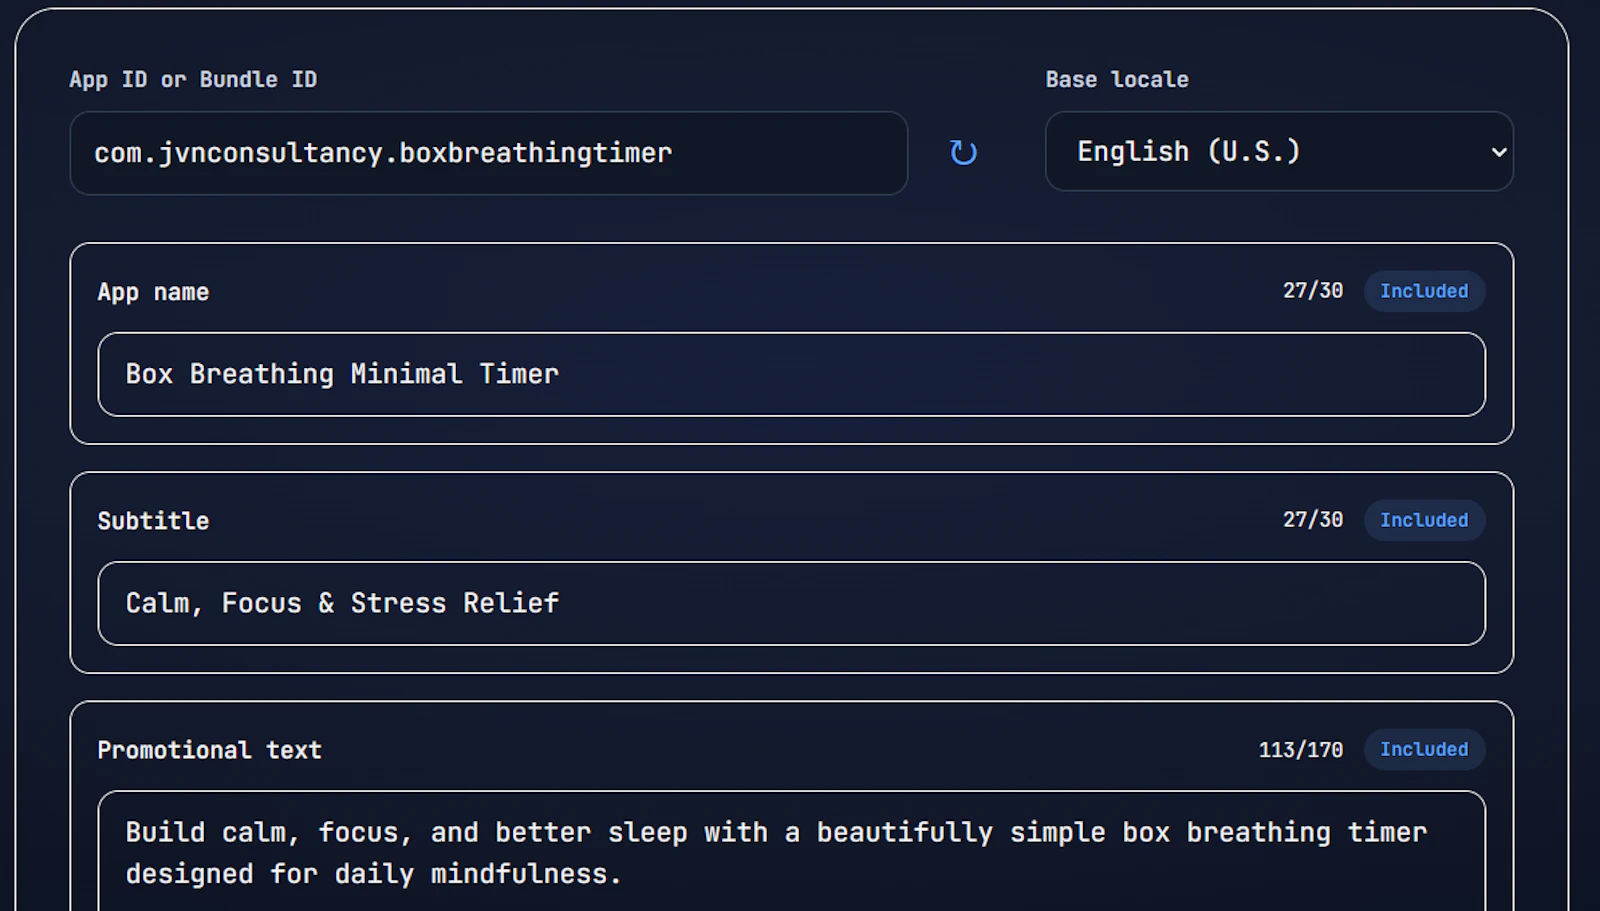
Task: Click the 113/170 character counter
Action: tap(1301, 750)
